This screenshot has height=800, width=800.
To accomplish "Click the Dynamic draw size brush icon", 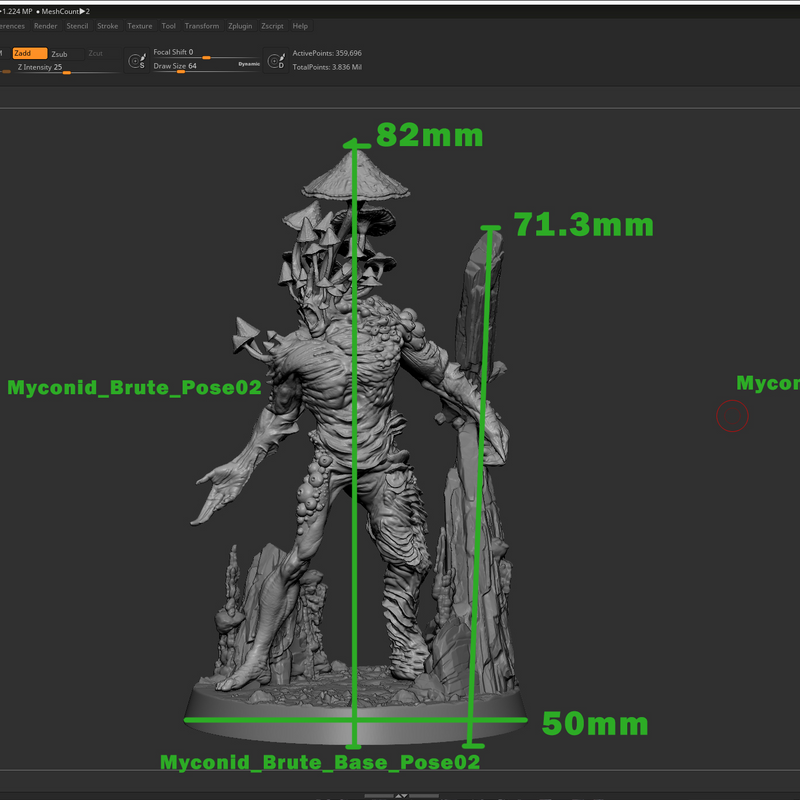I will pyautogui.click(x=276, y=61).
